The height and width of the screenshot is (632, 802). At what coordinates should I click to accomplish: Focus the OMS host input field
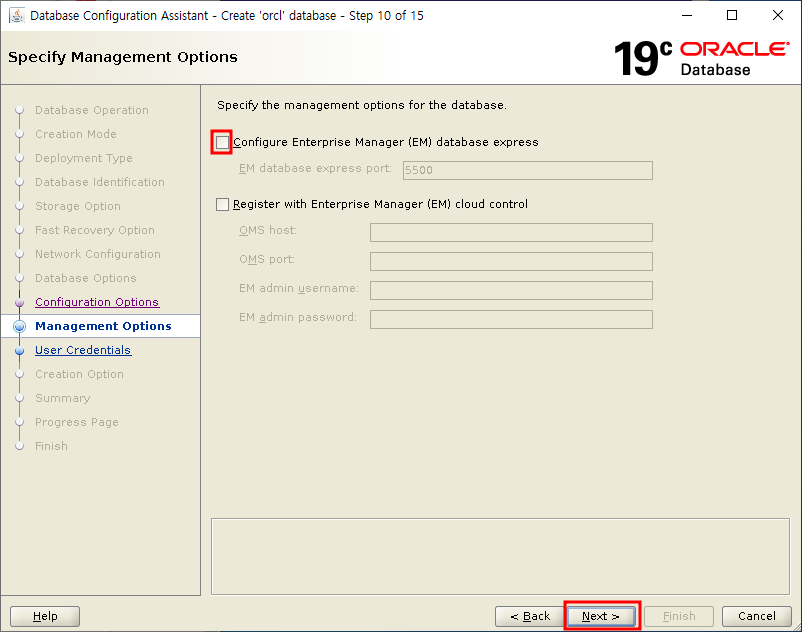click(x=511, y=232)
